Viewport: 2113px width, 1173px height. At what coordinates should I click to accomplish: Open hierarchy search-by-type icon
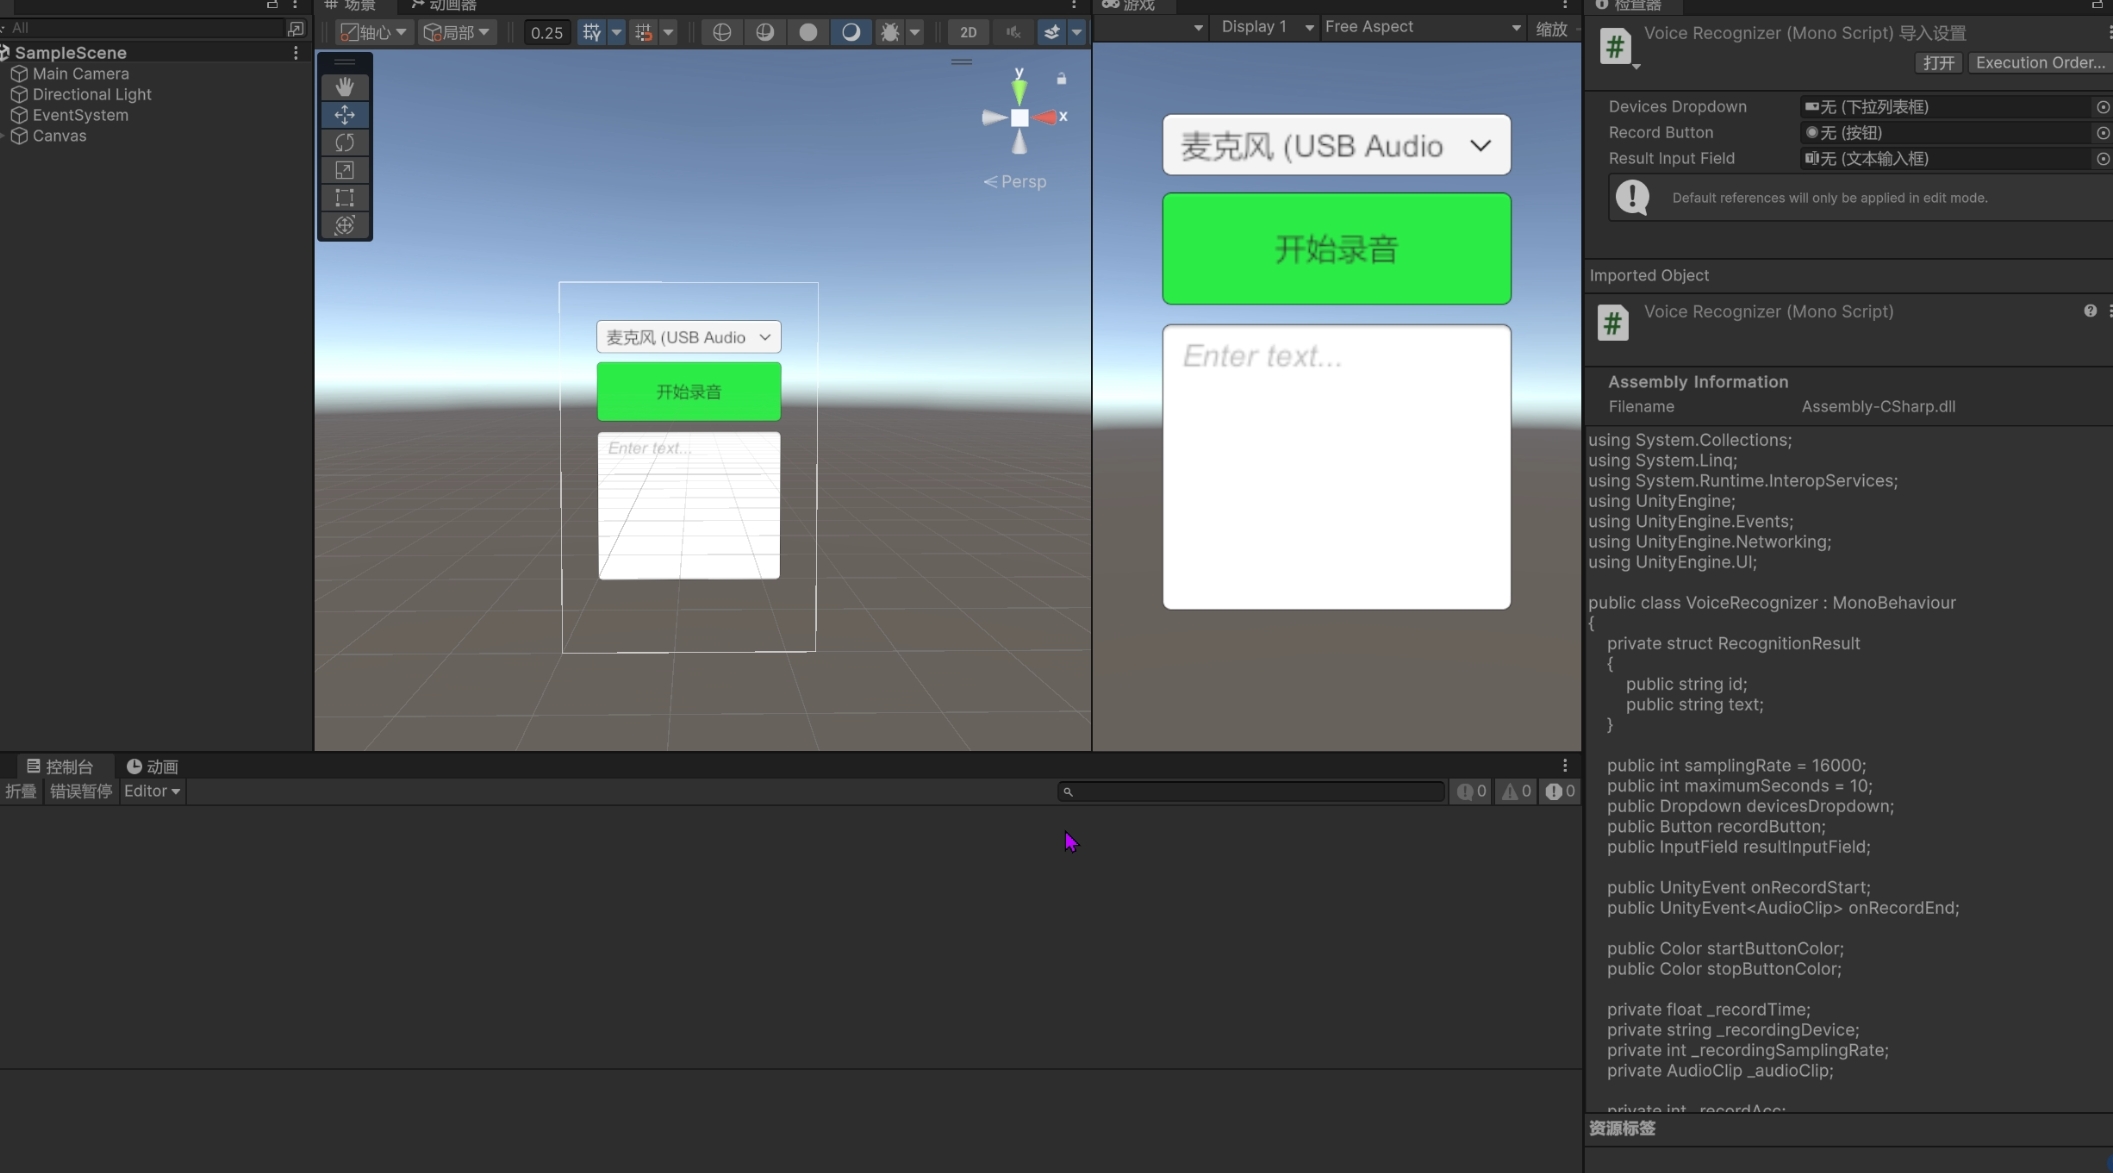(296, 28)
